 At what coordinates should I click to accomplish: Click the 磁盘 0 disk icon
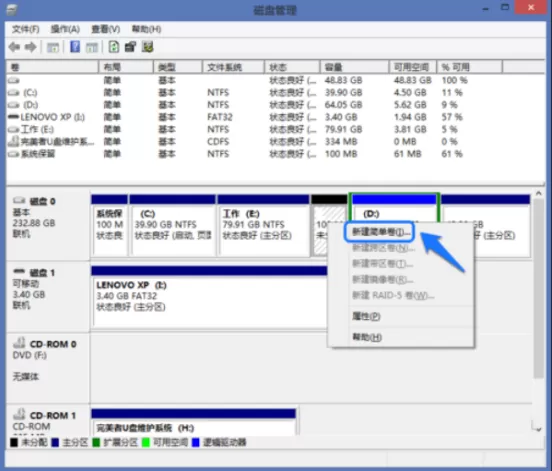[x=19, y=201]
